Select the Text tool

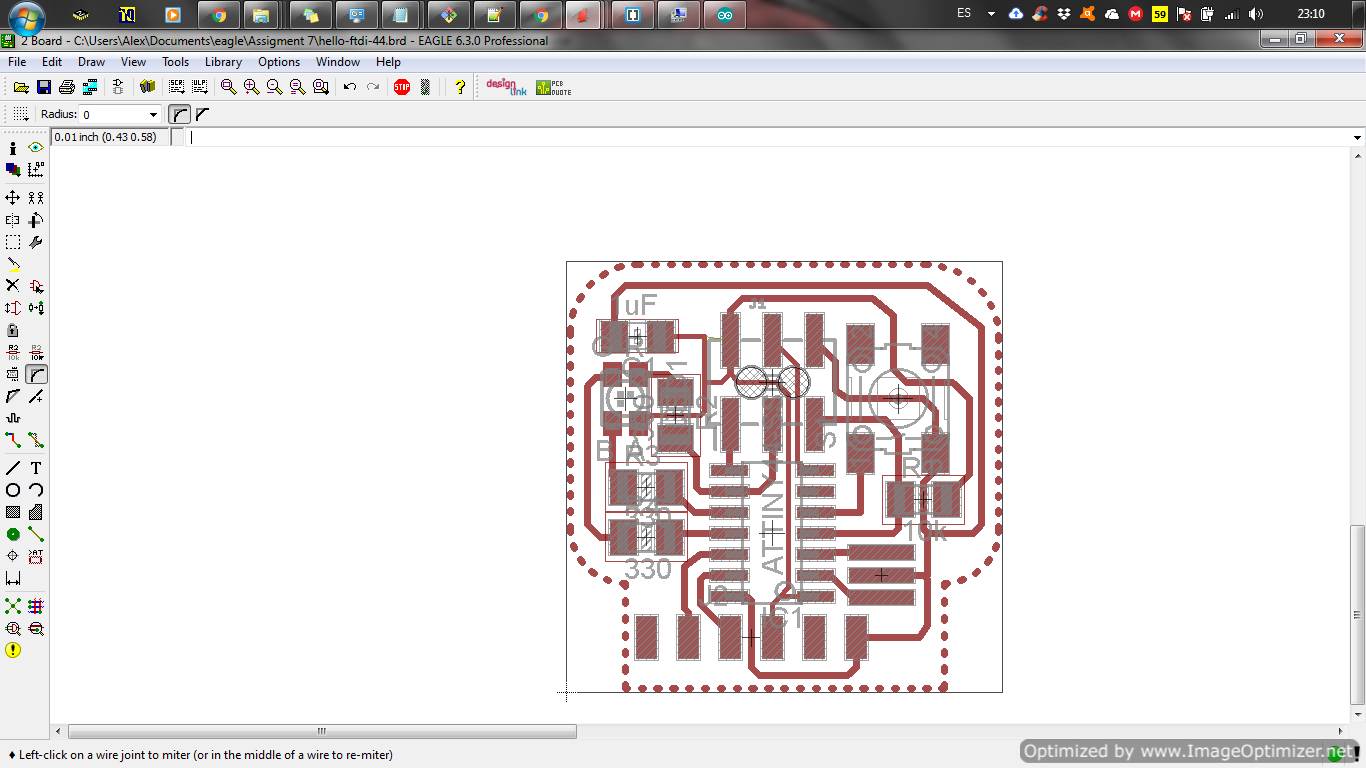(36, 468)
